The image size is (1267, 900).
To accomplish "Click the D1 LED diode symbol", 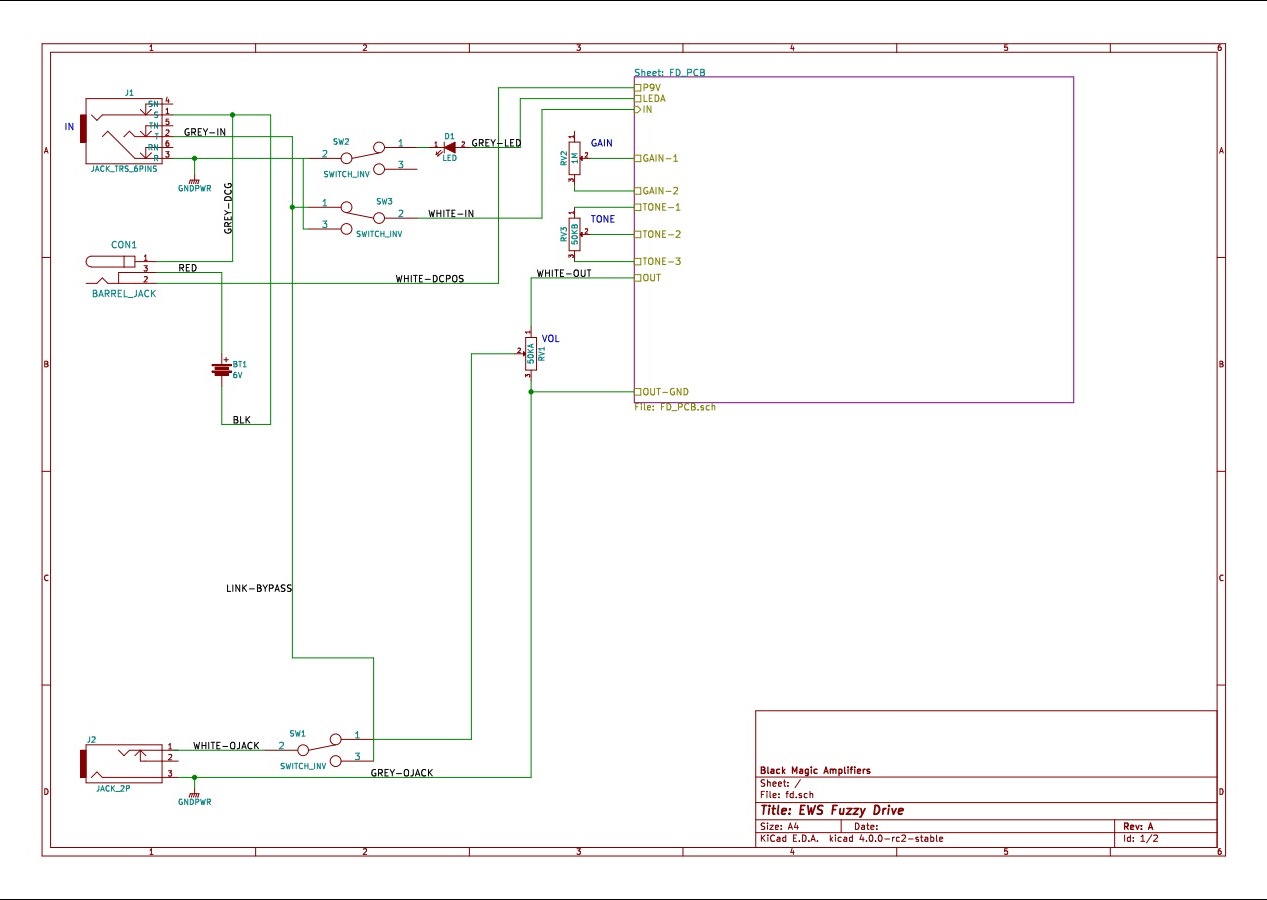I will pyautogui.click(x=449, y=146).
